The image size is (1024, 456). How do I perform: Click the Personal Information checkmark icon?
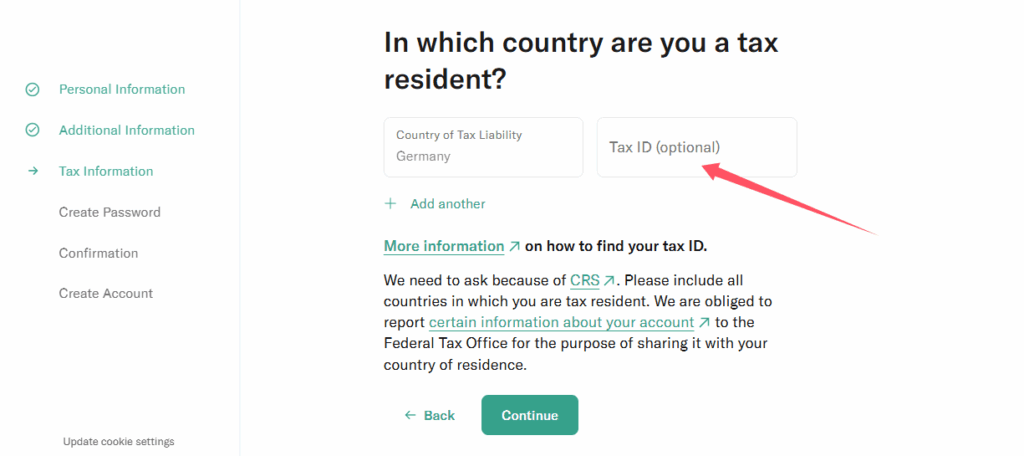pos(32,90)
